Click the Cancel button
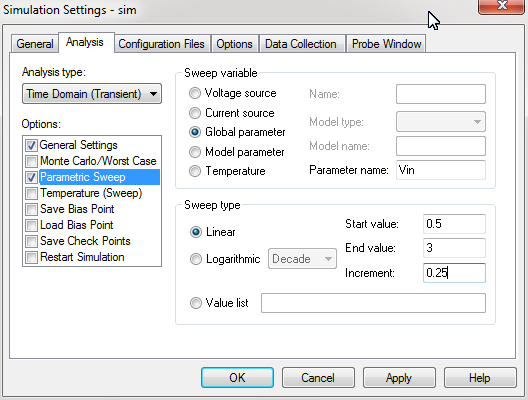The image size is (528, 400). [x=318, y=377]
